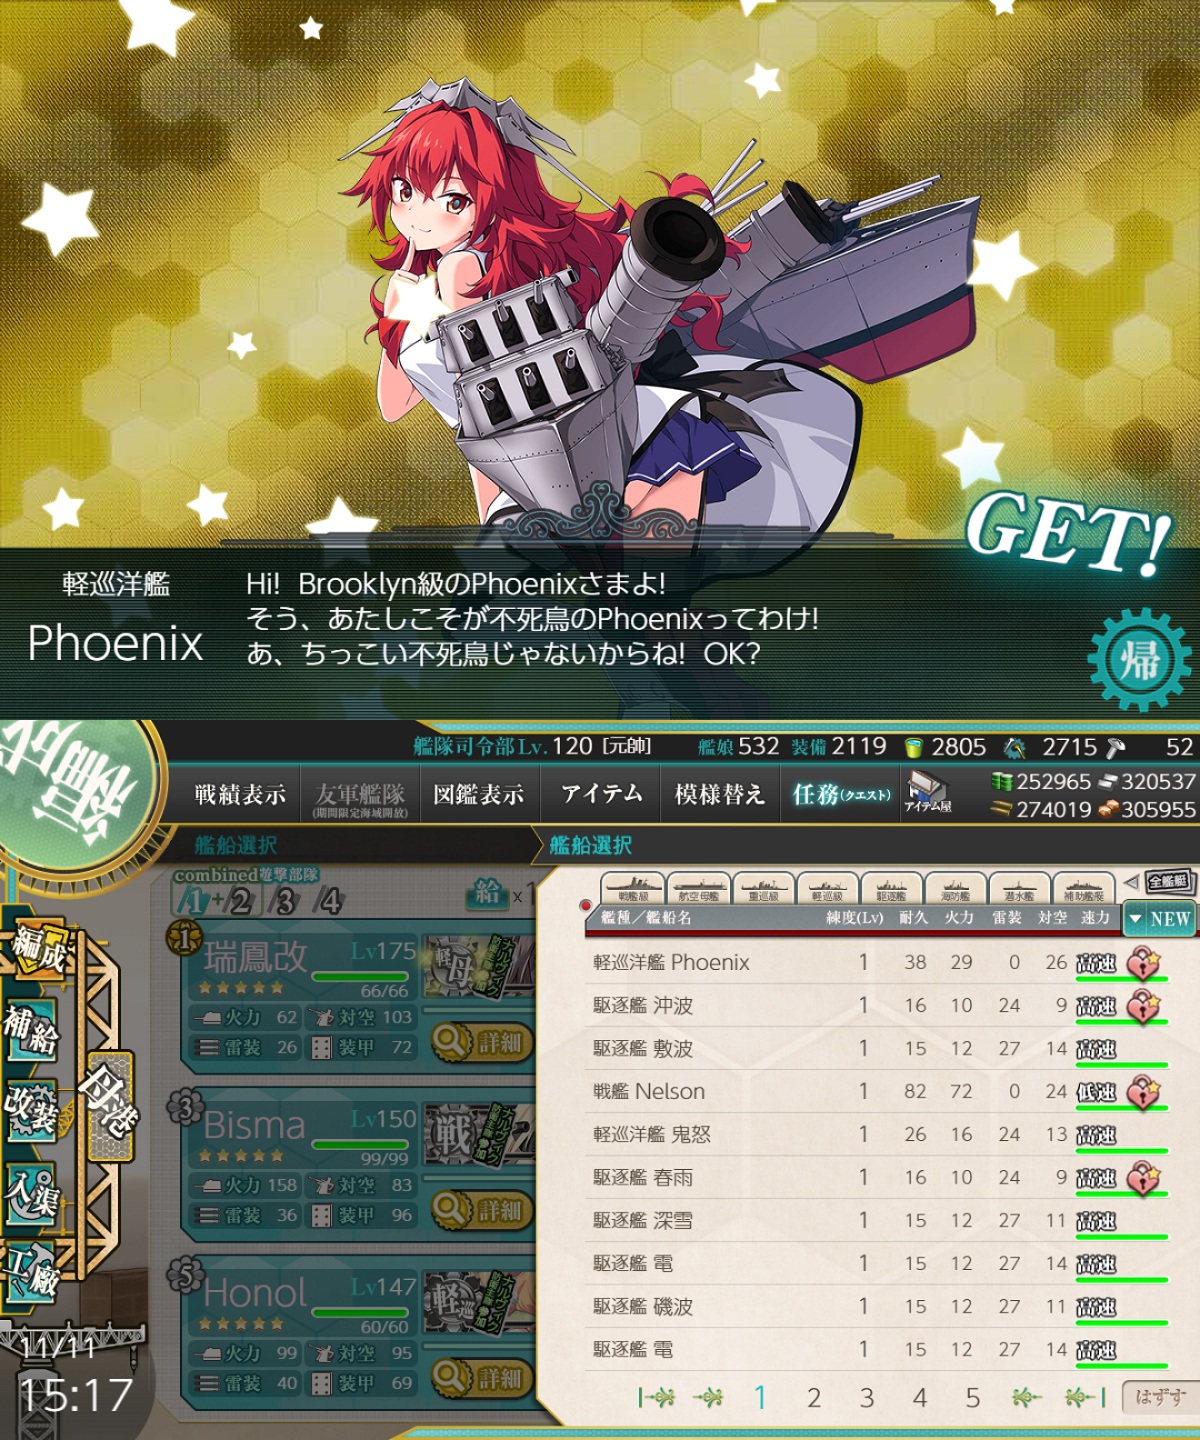Image resolution: width=1200 pixels, height=1440 pixels.
Task: Open the NEW sort order dropdown
Action: coord(1159,918)
